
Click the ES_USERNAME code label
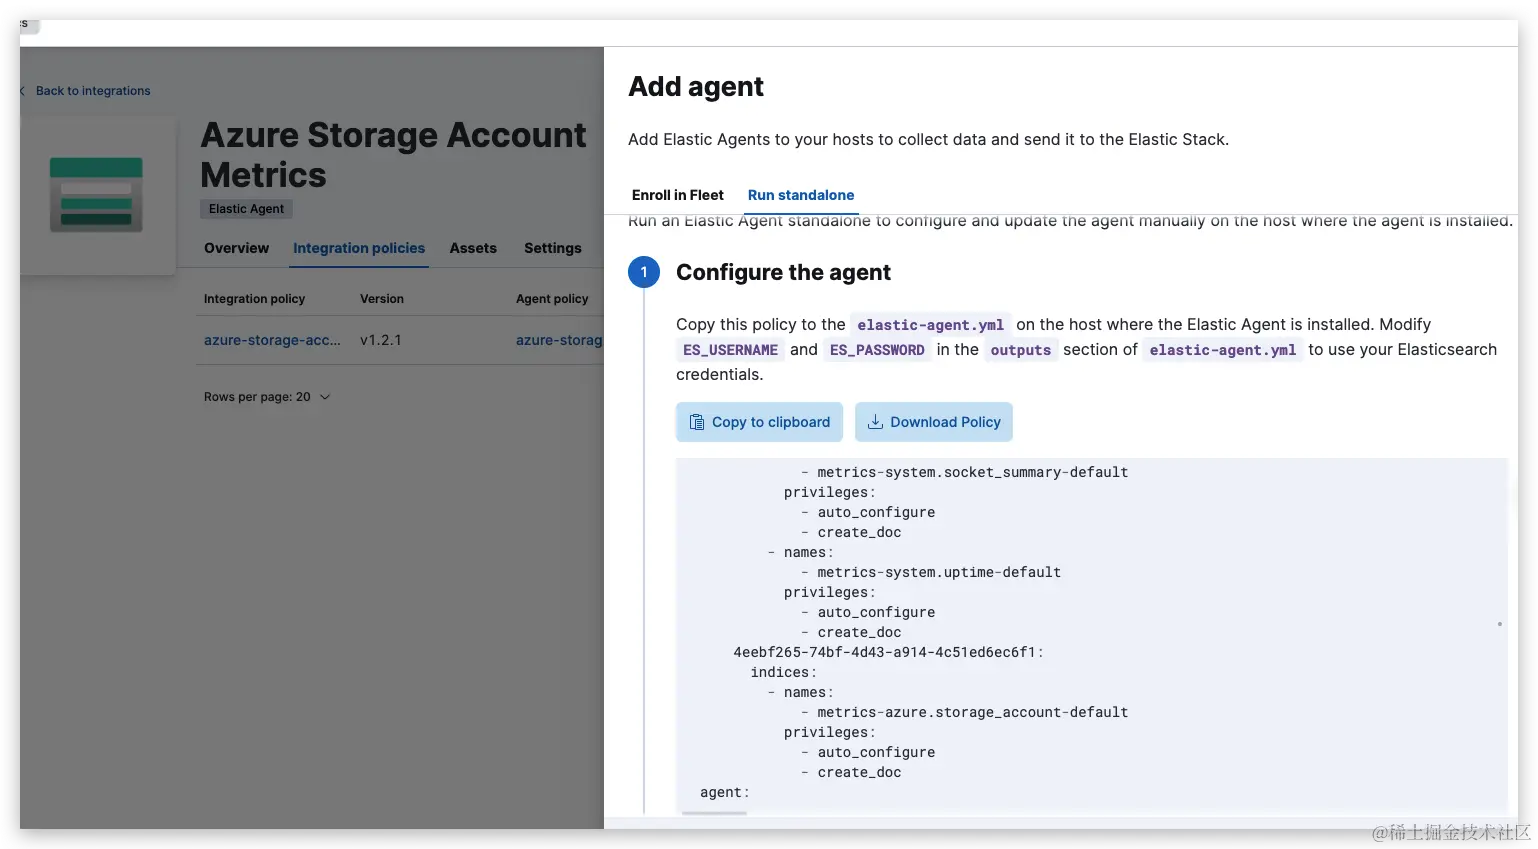(x=730, y=350)
